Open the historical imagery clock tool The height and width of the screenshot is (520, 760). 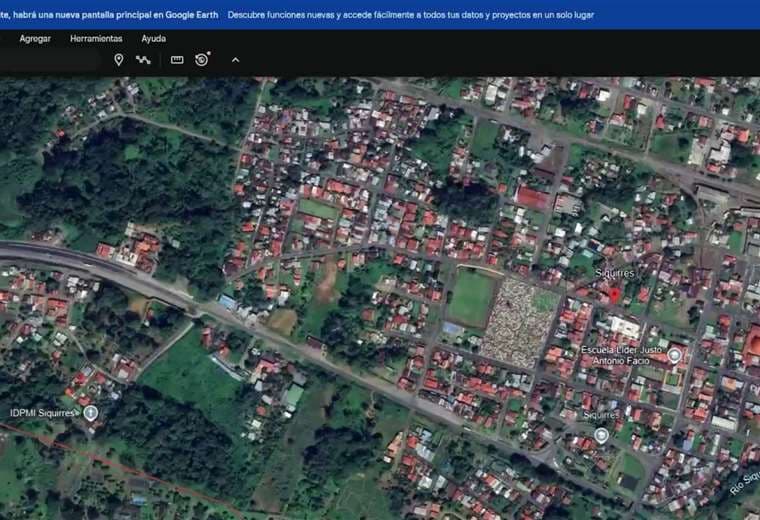pos(202,60)
